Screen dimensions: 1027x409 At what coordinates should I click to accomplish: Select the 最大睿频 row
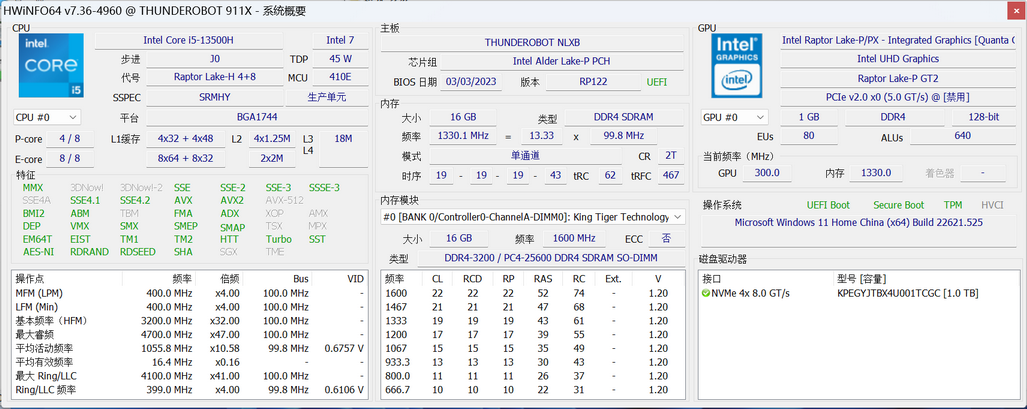pyautogui.click(x=189, y=334)
